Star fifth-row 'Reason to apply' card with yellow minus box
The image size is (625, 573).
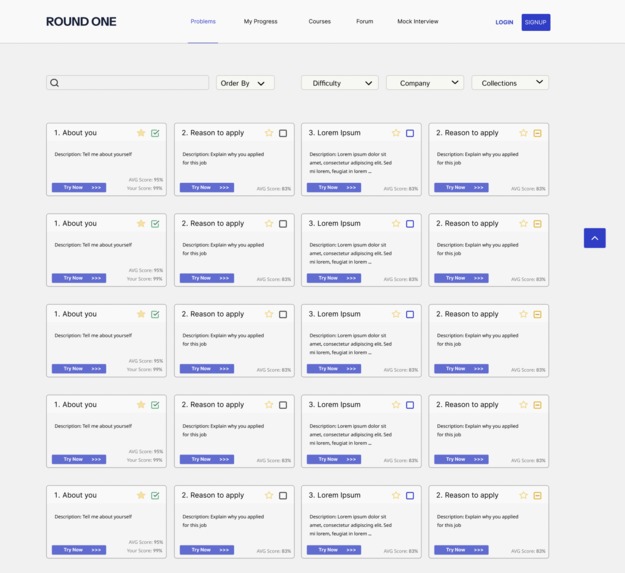coord(523,495)
